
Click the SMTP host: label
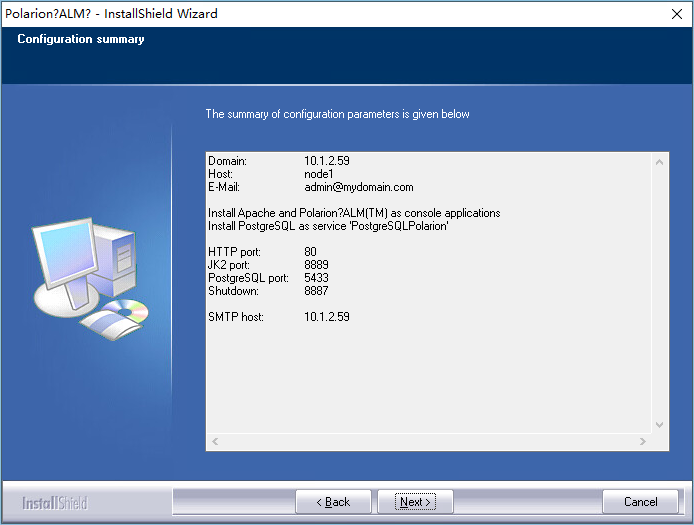[x=236, y=317]
